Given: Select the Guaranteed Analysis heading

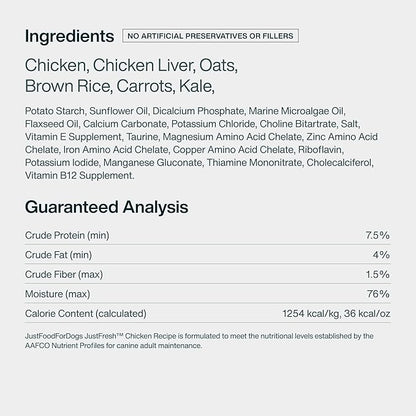Looking at the screenshot, I should tap(106, 207).
